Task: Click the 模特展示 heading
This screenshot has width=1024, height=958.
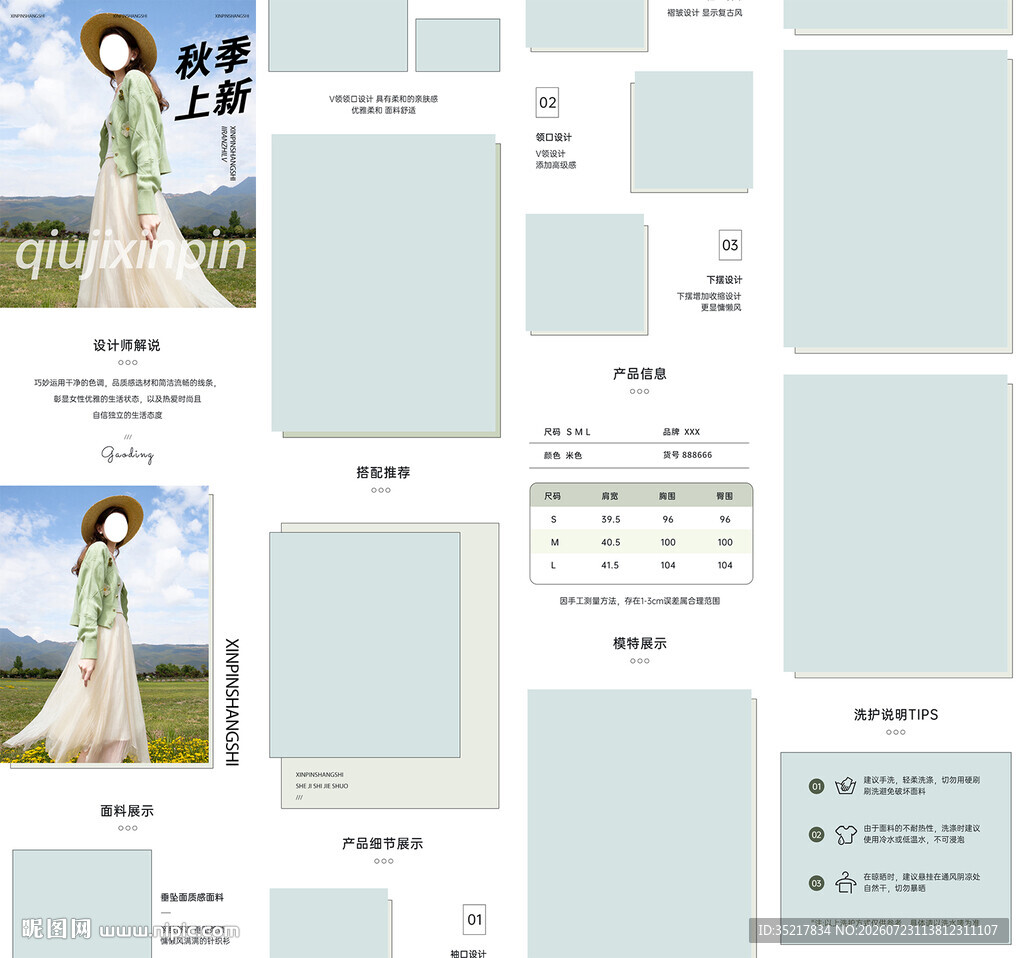Action: (x=639, y=643)
